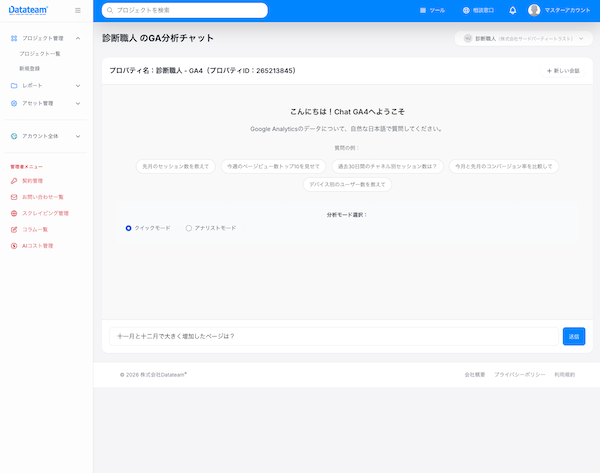
Task: Click the 診断職人 のGA分析チャット page title
Action: coord(158,38)
